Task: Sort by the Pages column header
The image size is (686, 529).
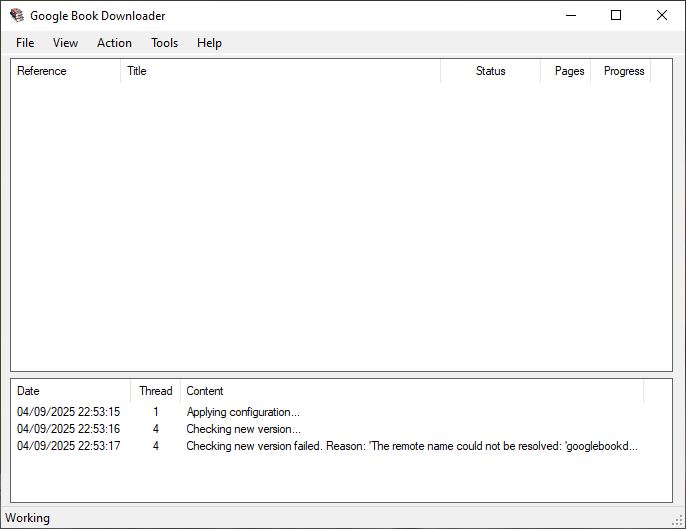Action: pyautogui.click(x=566, y=71)
